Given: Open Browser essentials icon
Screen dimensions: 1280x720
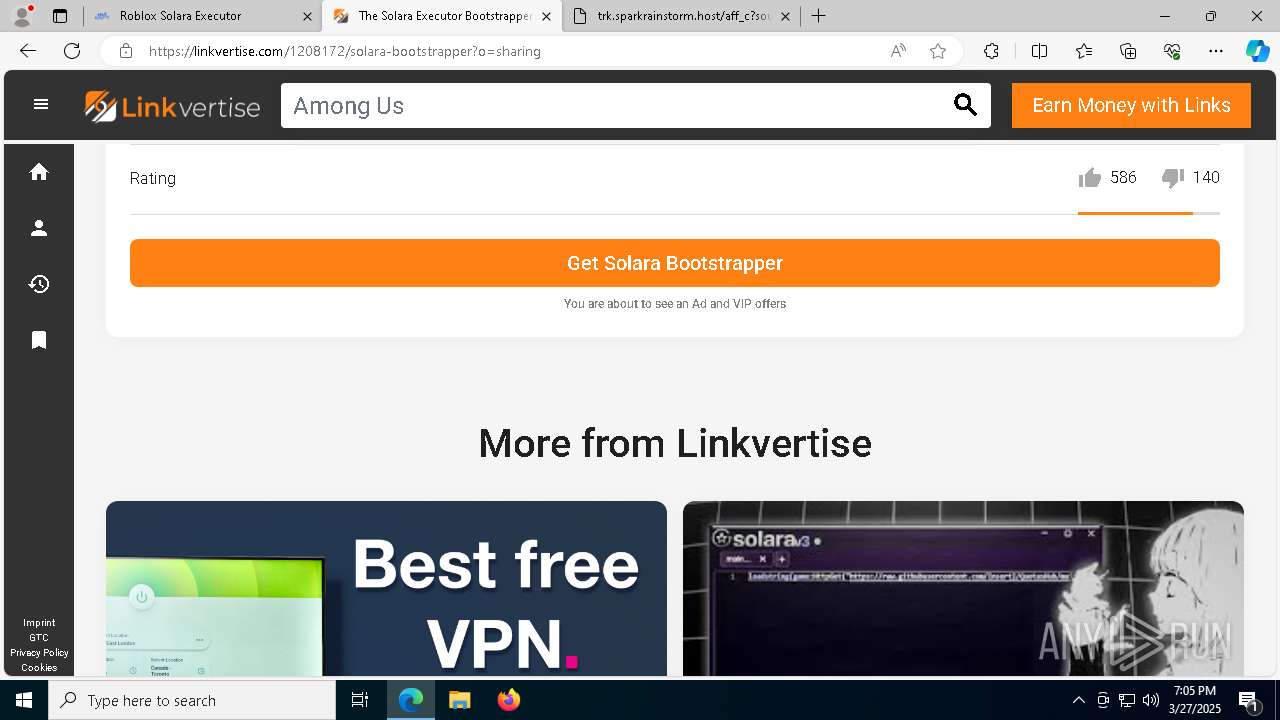Looking at the screenshot, I should [1172, 51].
